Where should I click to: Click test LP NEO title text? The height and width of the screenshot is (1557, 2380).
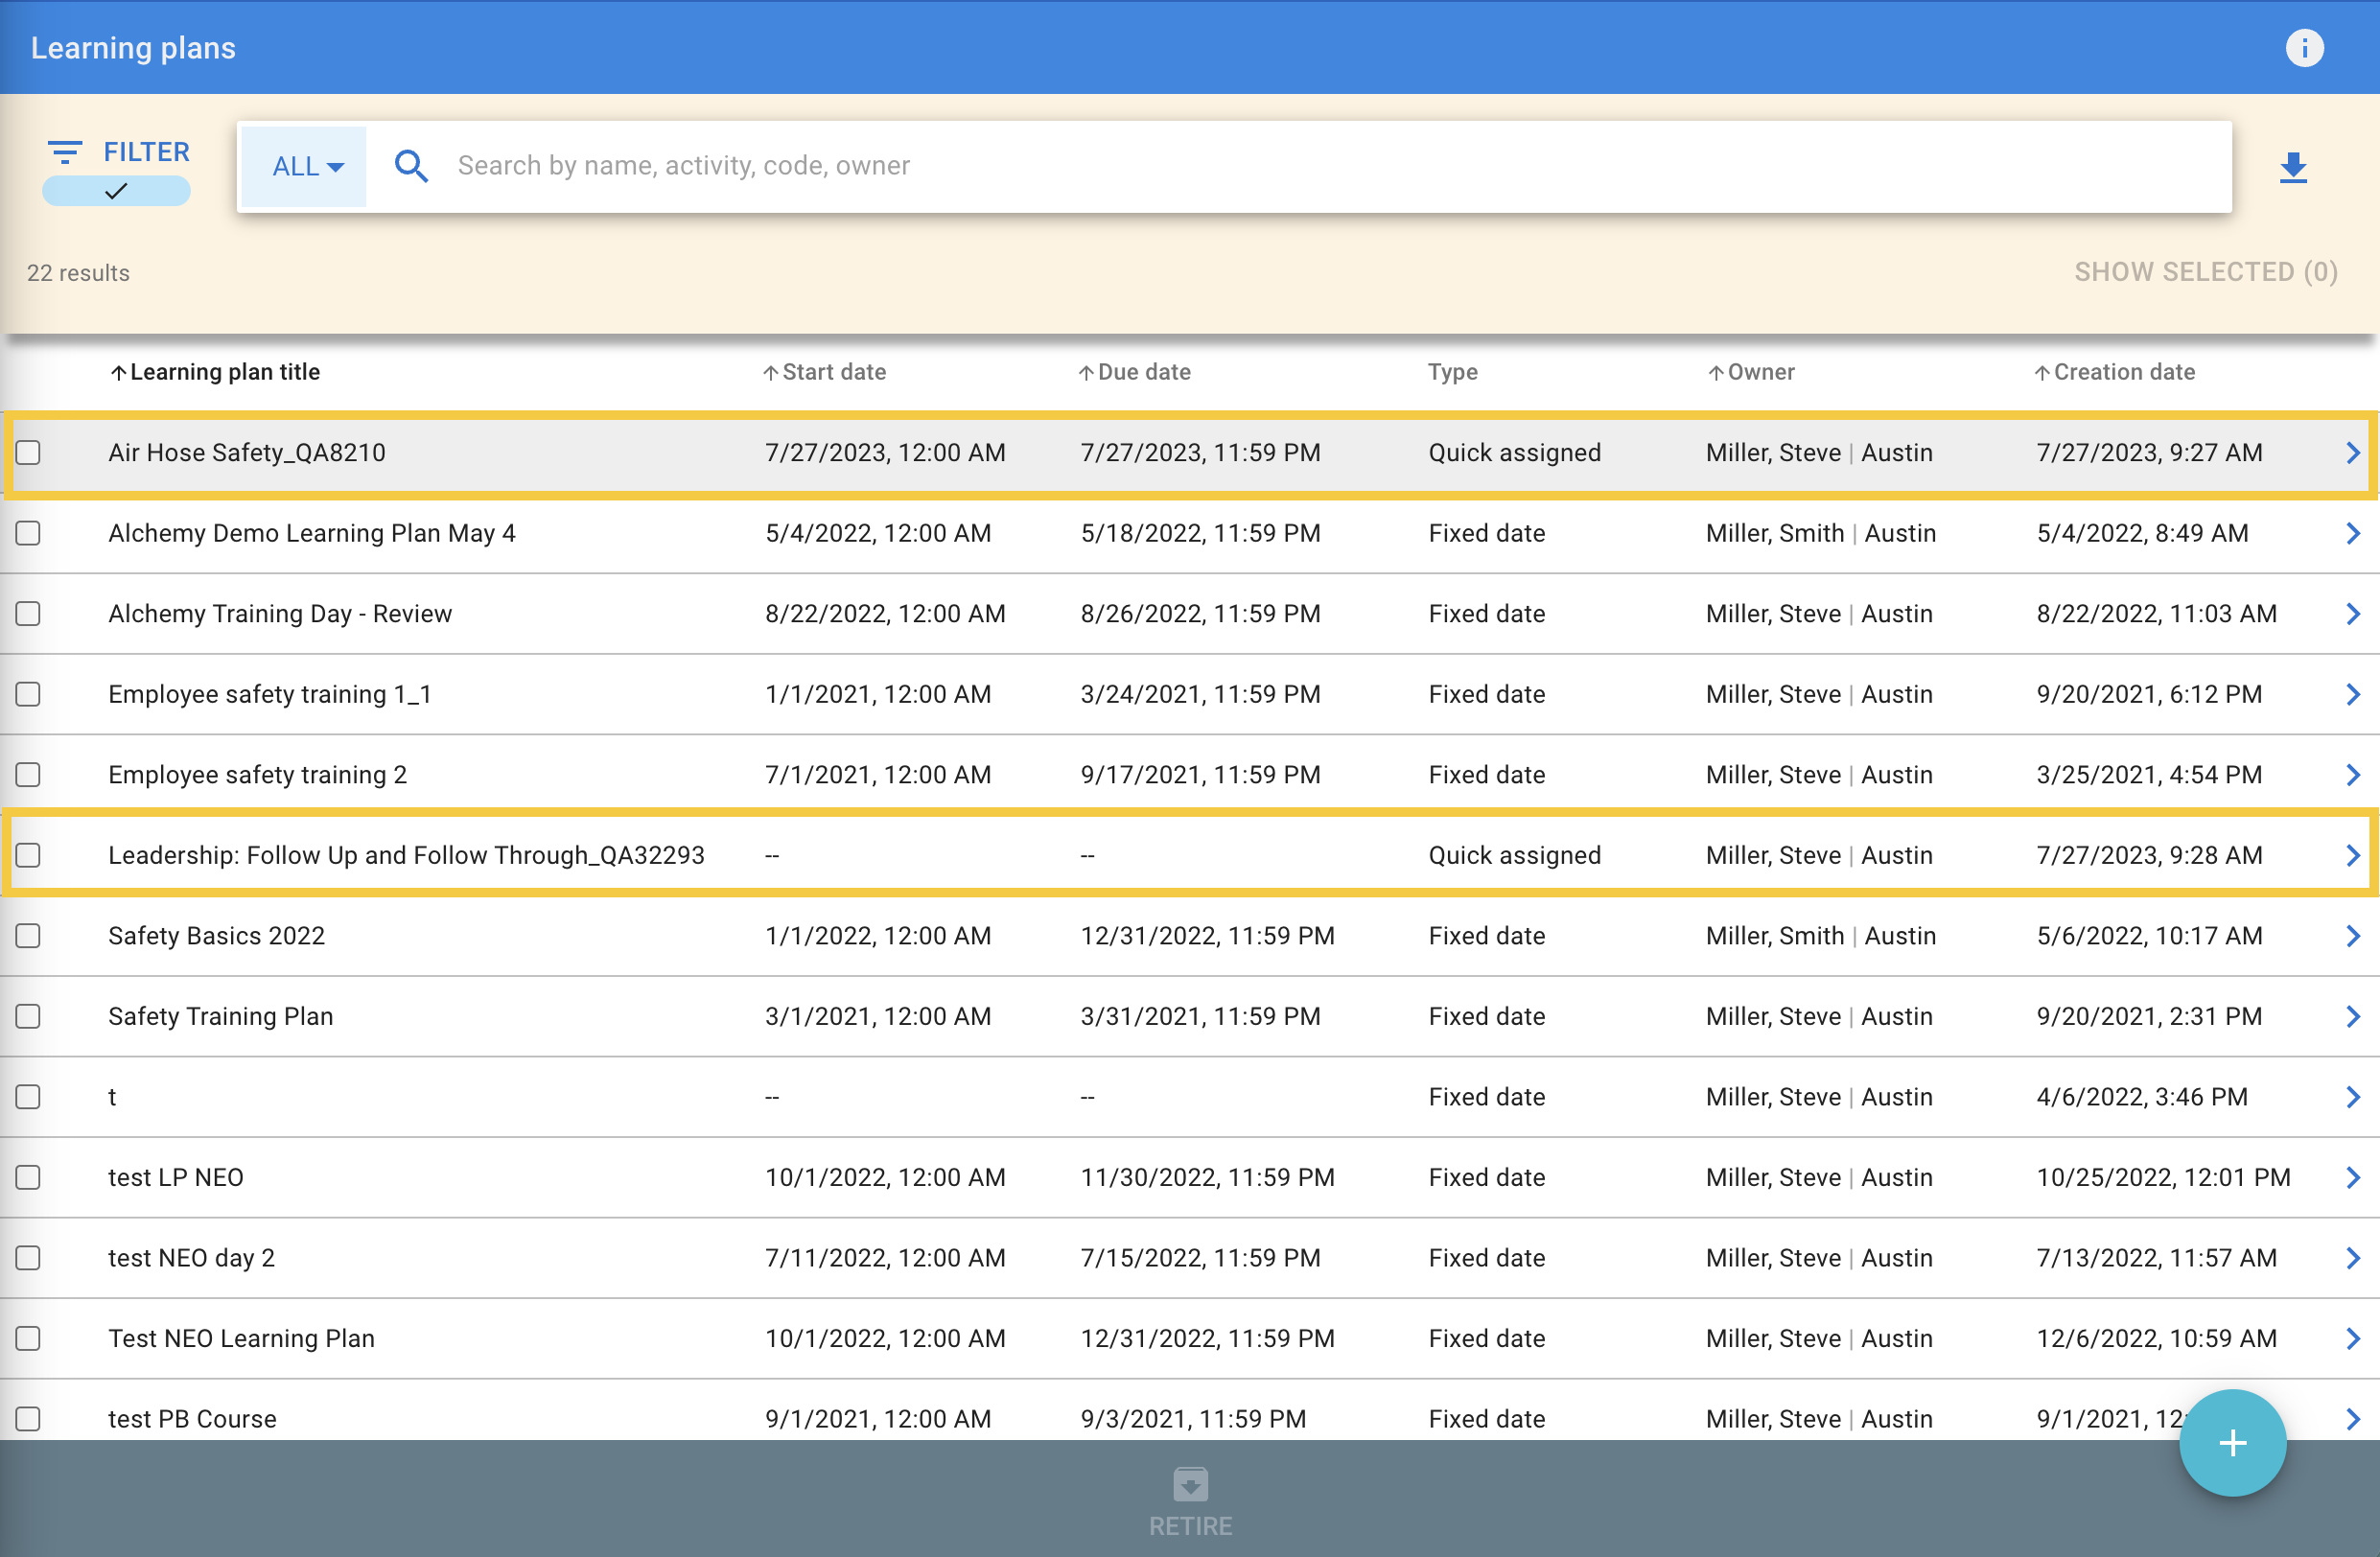176,1178
